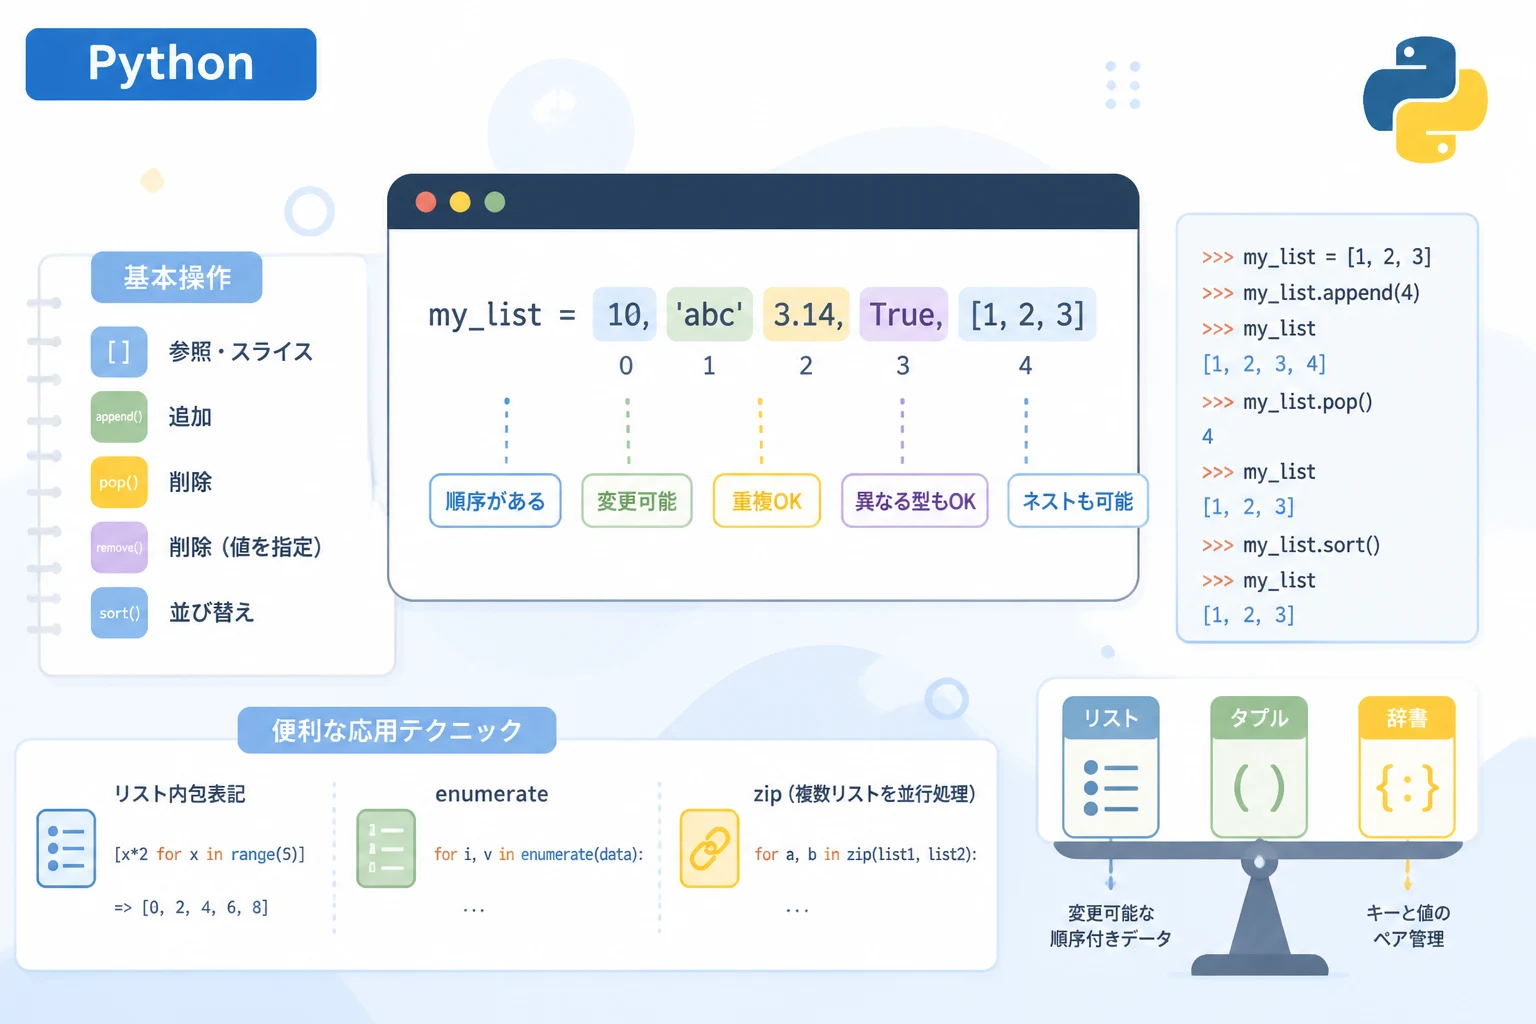Click the curly braces icon on 辞書 card
Image resolution: width=1536 pixels, height=1024 pixels.
click(1407, 788)
